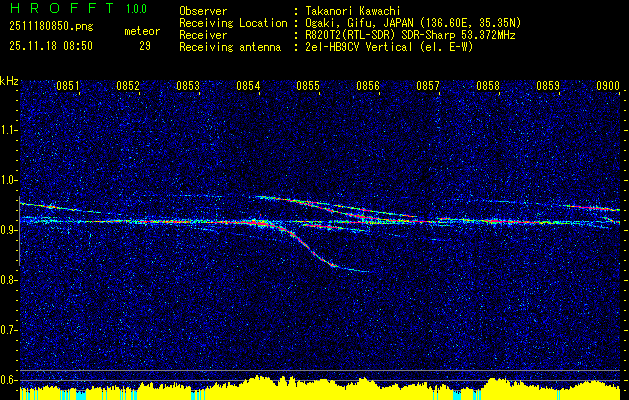This screenshot has width=629, height=400.
Task: Click the 0854 time marker
Action: 248,86
